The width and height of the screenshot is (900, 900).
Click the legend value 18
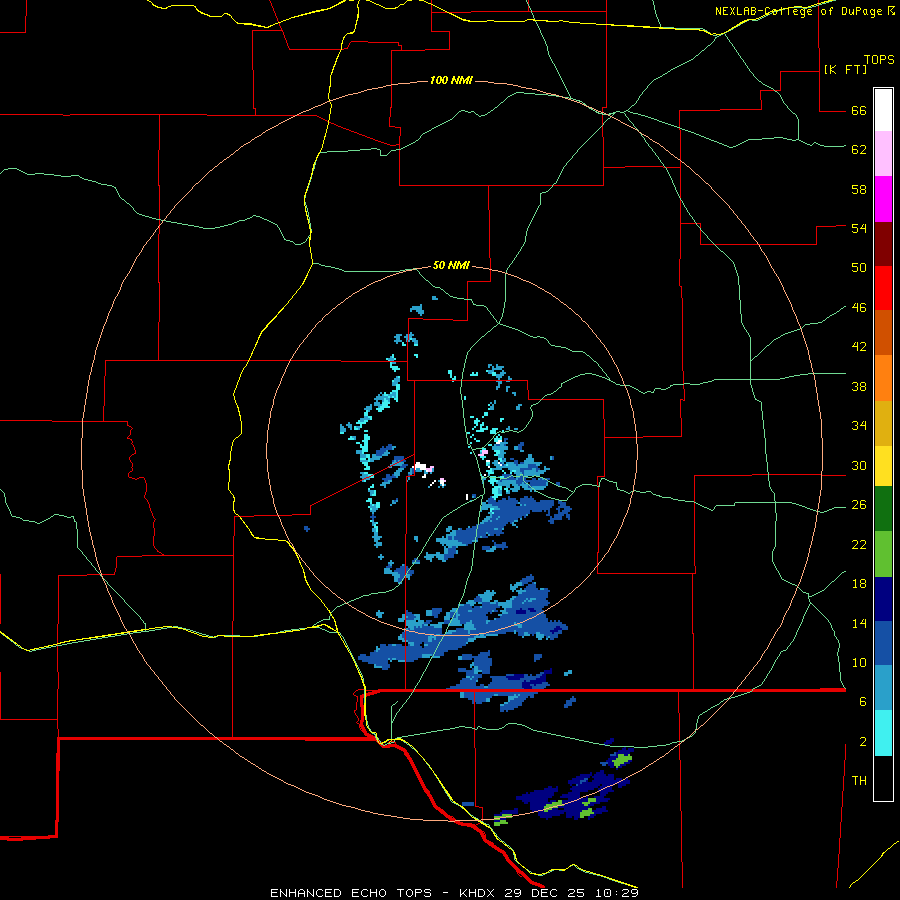pyautogui.click(x=859, y=584)
